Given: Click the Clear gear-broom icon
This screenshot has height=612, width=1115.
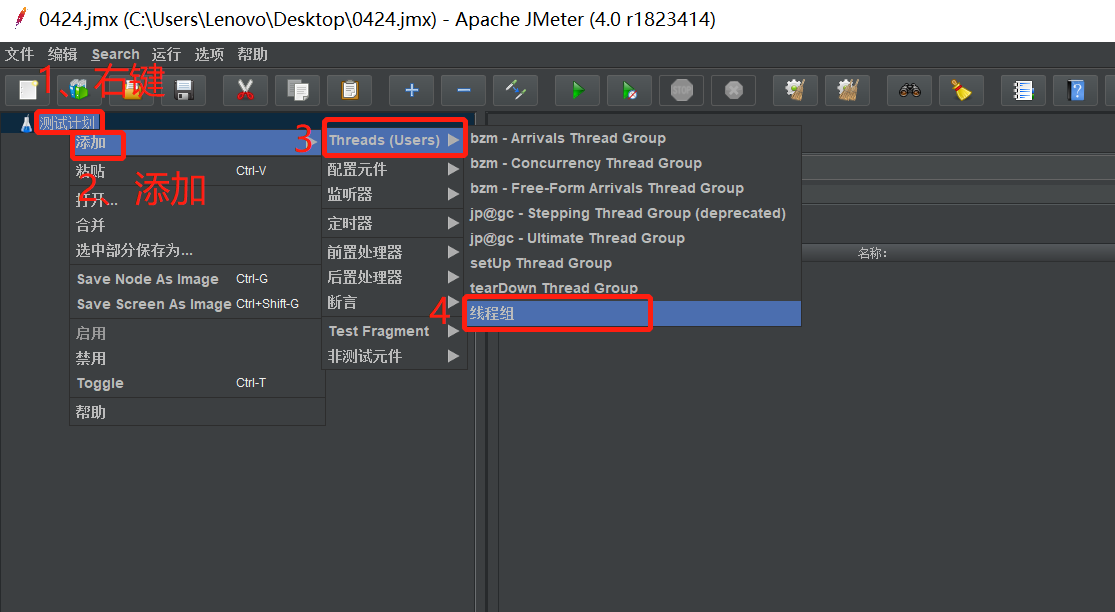Looking at the screenshot, I should 795,90.
